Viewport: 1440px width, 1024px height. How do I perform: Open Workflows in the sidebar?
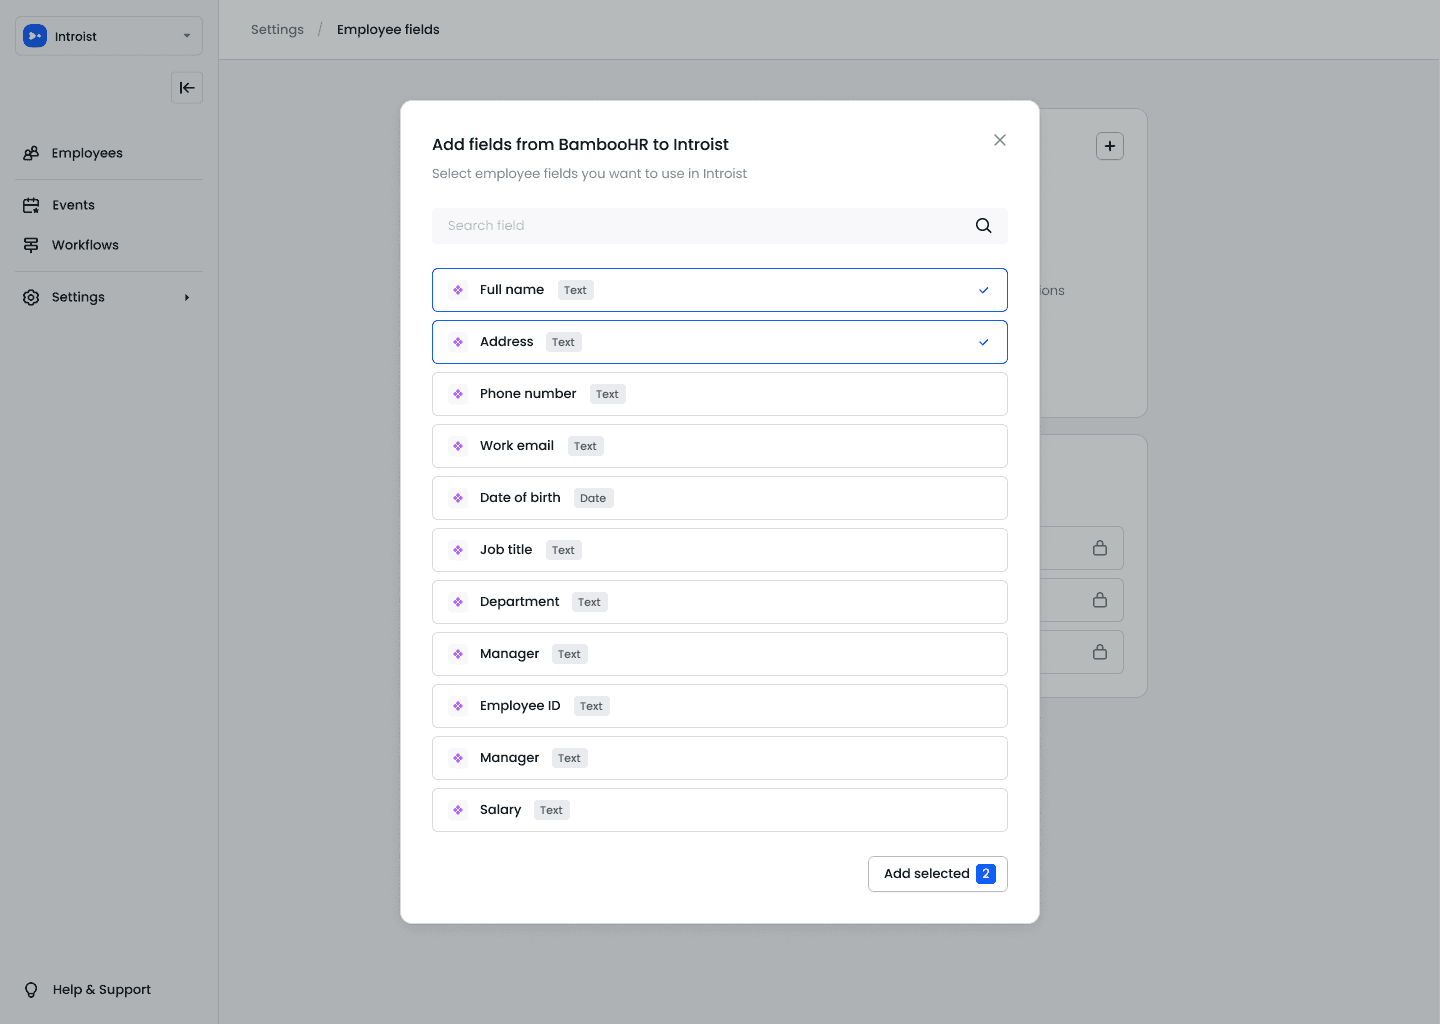coord(85,245)
